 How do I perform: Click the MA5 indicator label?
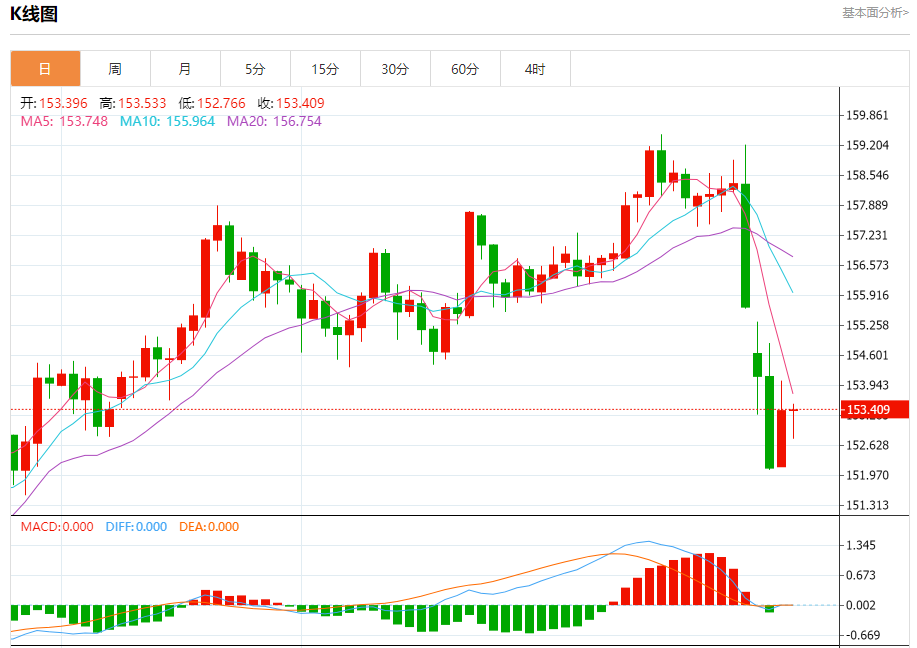click(x=64, y=121)
